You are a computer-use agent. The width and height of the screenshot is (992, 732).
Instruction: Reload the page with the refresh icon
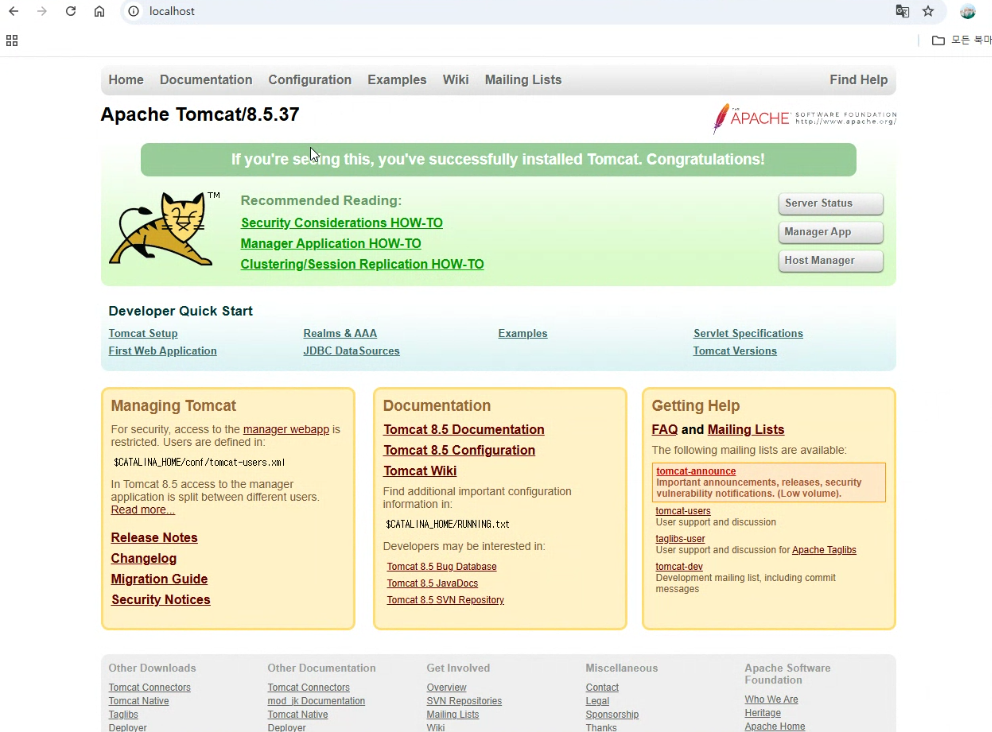pyautogui.click(x=71, y=11)
